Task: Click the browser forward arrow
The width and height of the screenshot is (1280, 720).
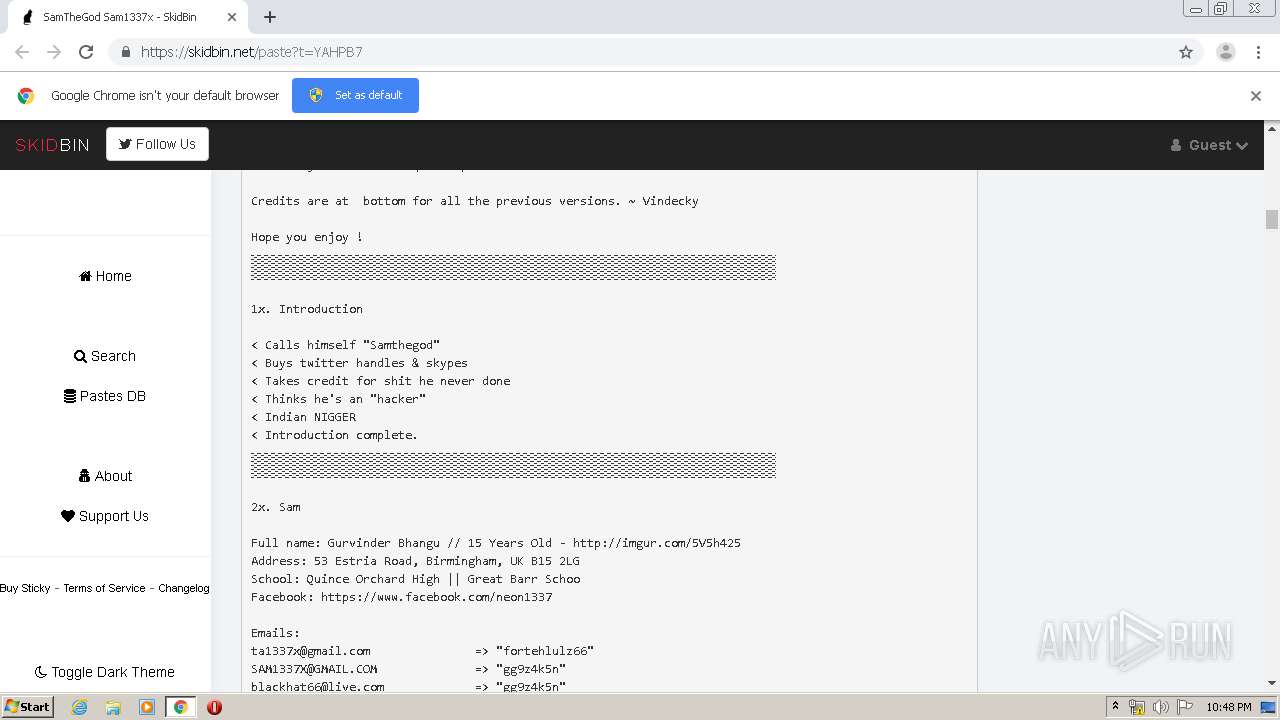Action: 54,52
